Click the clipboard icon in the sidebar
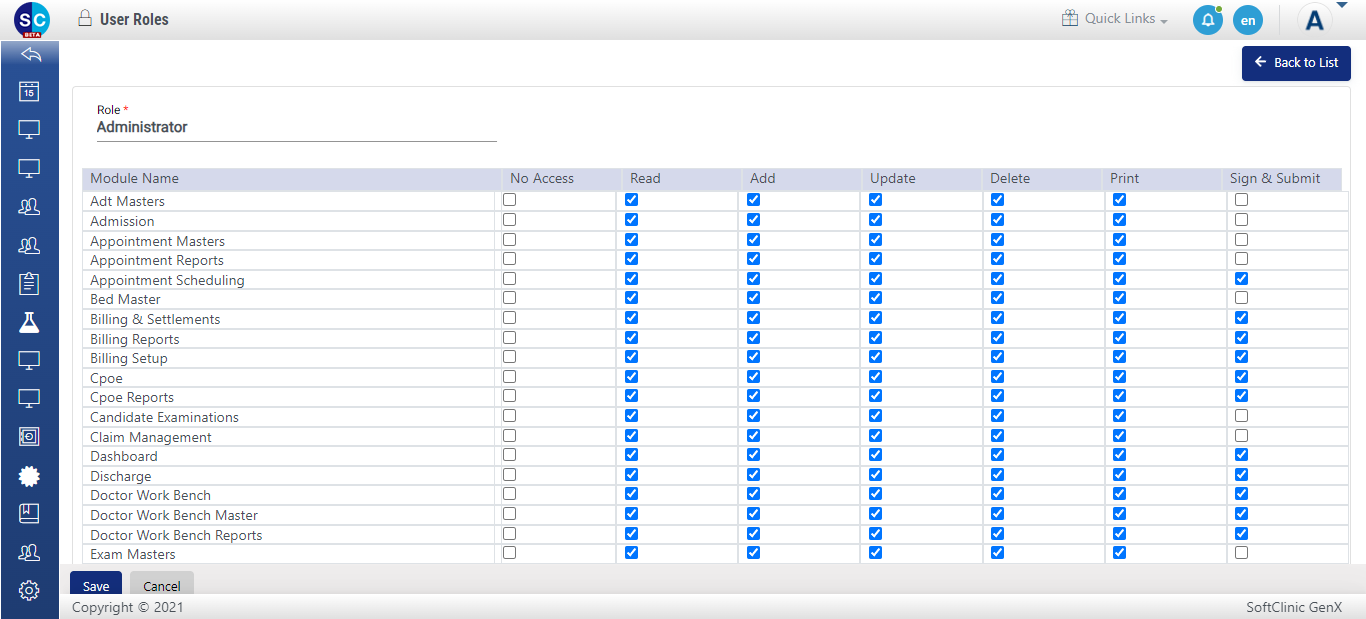The width and height of the screenshot is (1366, 619). click(x=28, y=284)
